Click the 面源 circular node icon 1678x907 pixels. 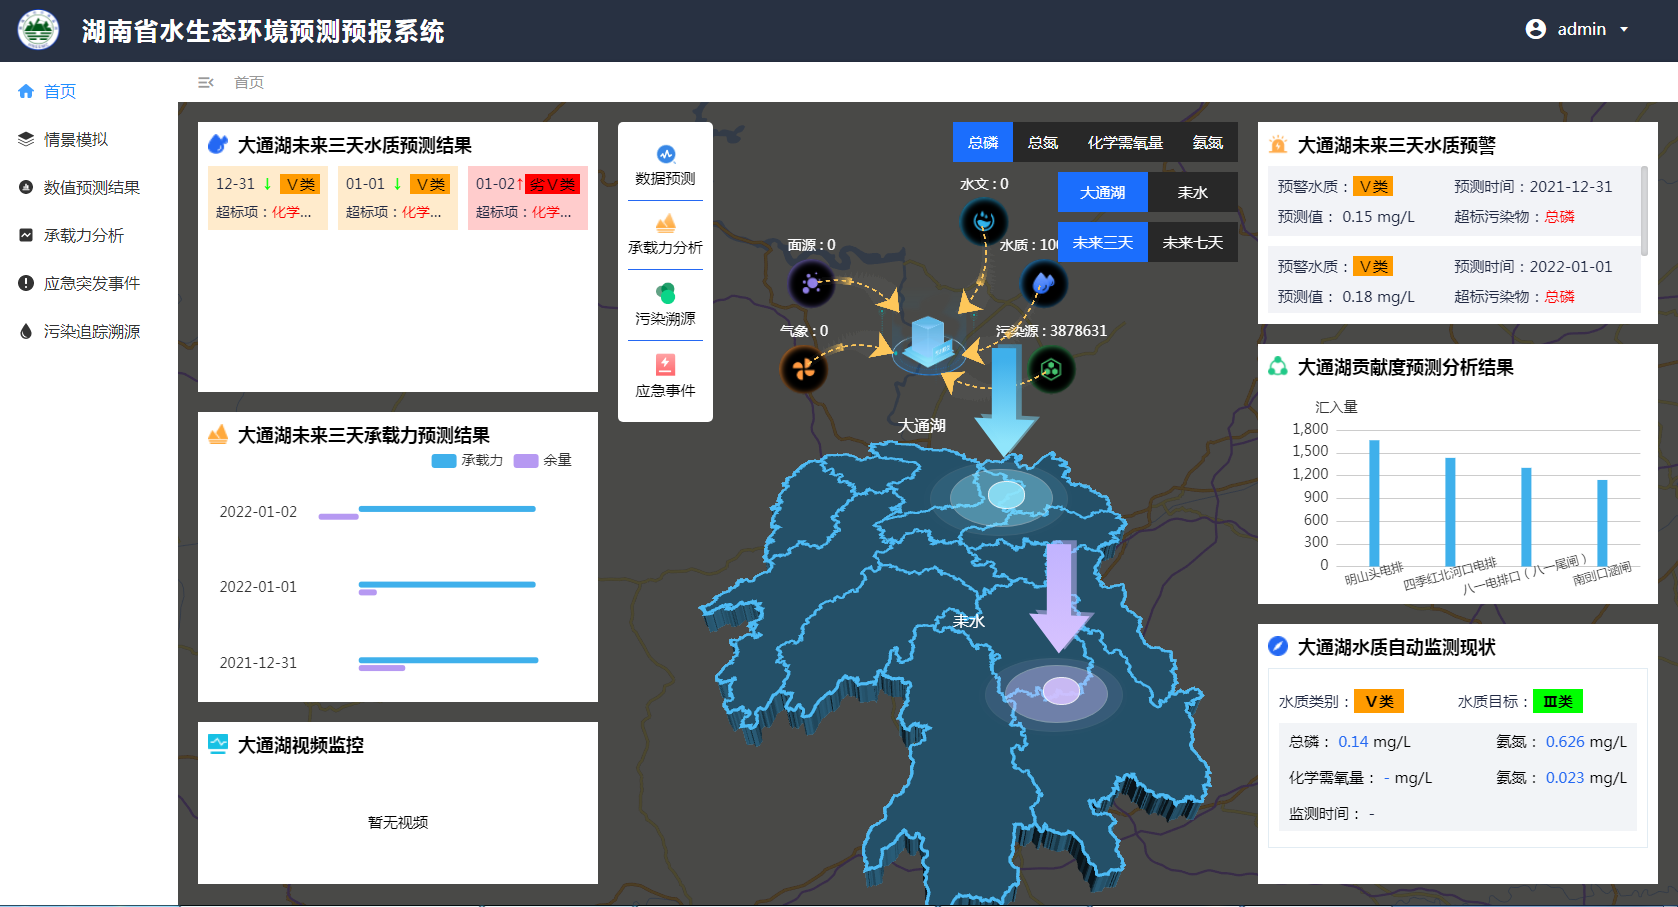click(811, 283)
